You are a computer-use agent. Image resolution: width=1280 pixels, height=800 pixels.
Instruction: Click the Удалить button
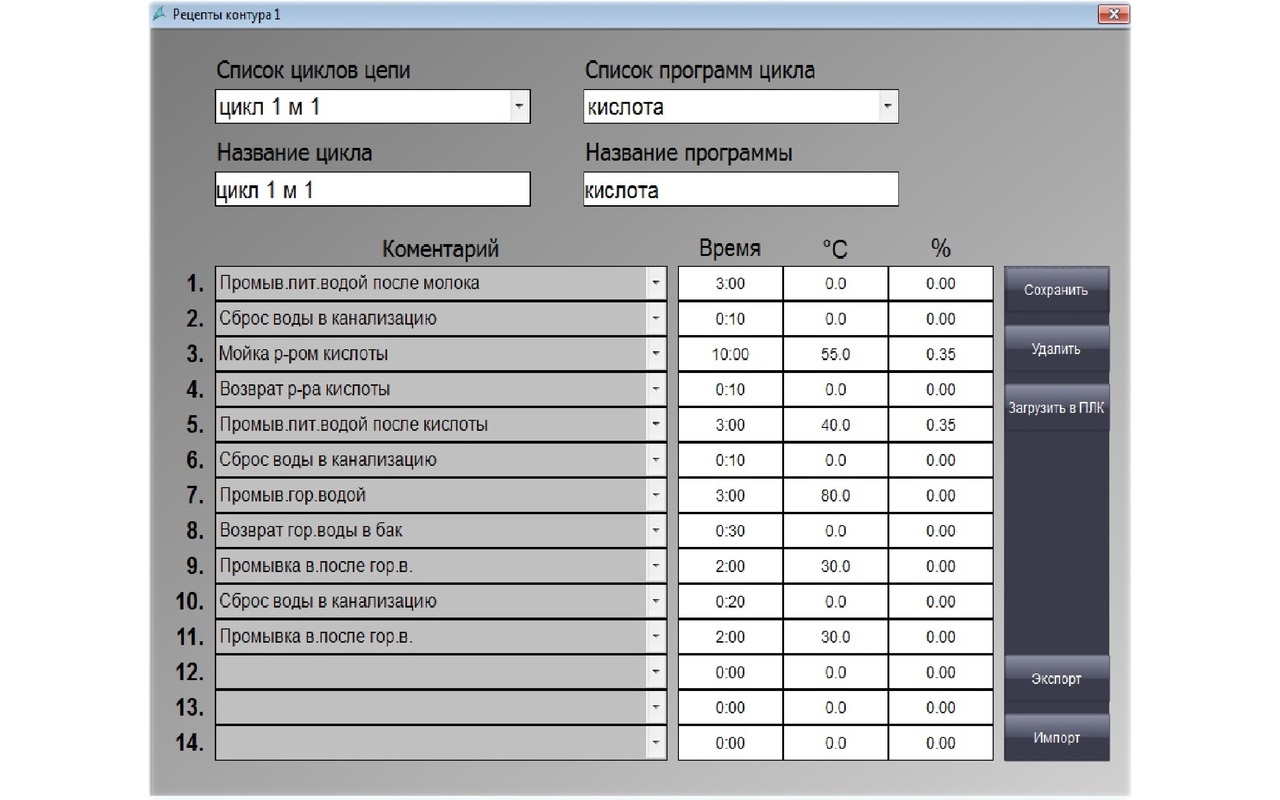point(1056,350)
